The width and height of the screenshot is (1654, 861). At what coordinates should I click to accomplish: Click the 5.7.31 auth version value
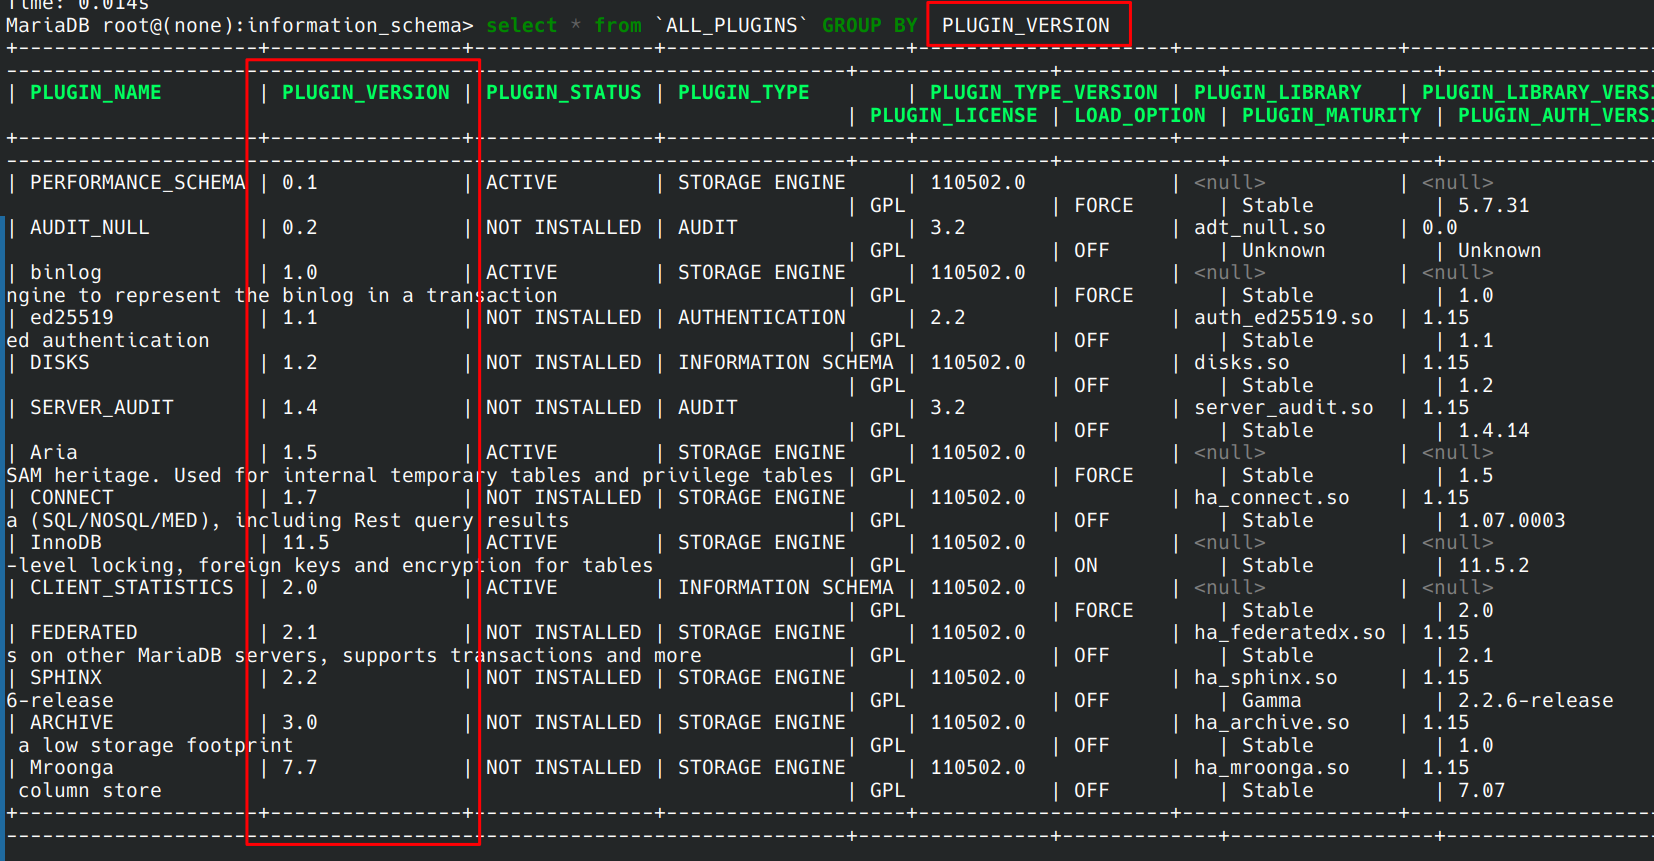point(1494,206)
